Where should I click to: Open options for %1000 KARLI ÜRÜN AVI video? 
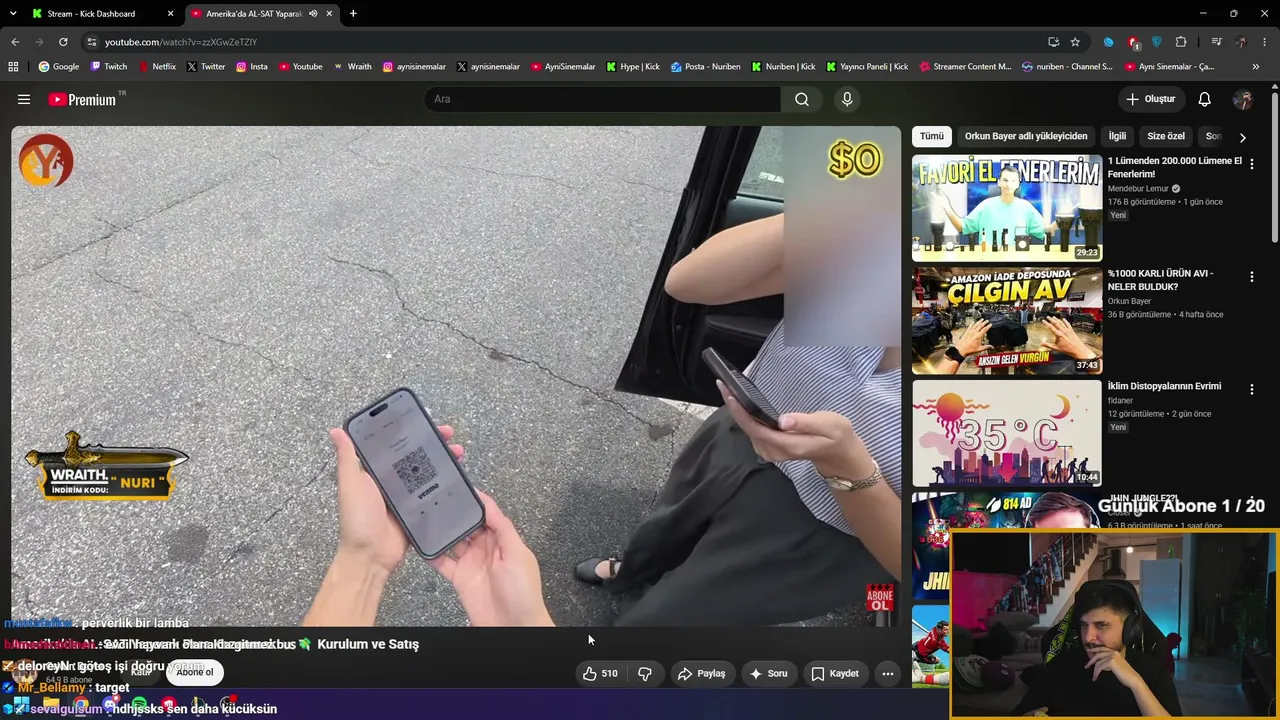[x=1251, y=276]
